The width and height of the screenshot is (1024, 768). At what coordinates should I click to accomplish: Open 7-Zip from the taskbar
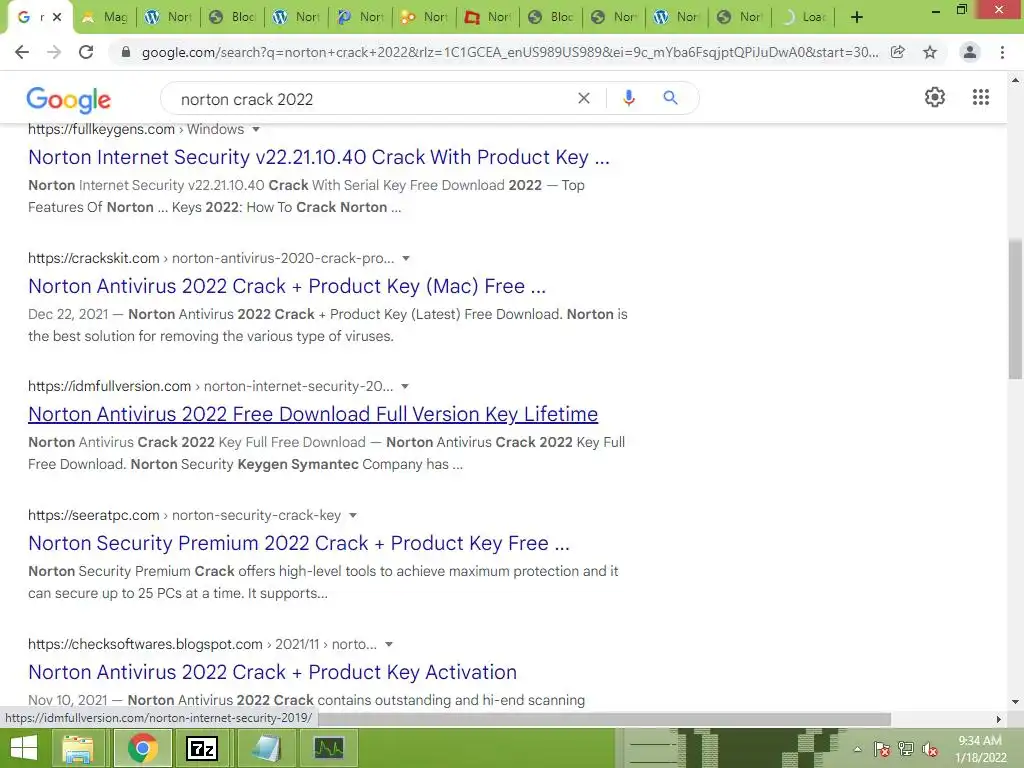click(x=202, y=748)
